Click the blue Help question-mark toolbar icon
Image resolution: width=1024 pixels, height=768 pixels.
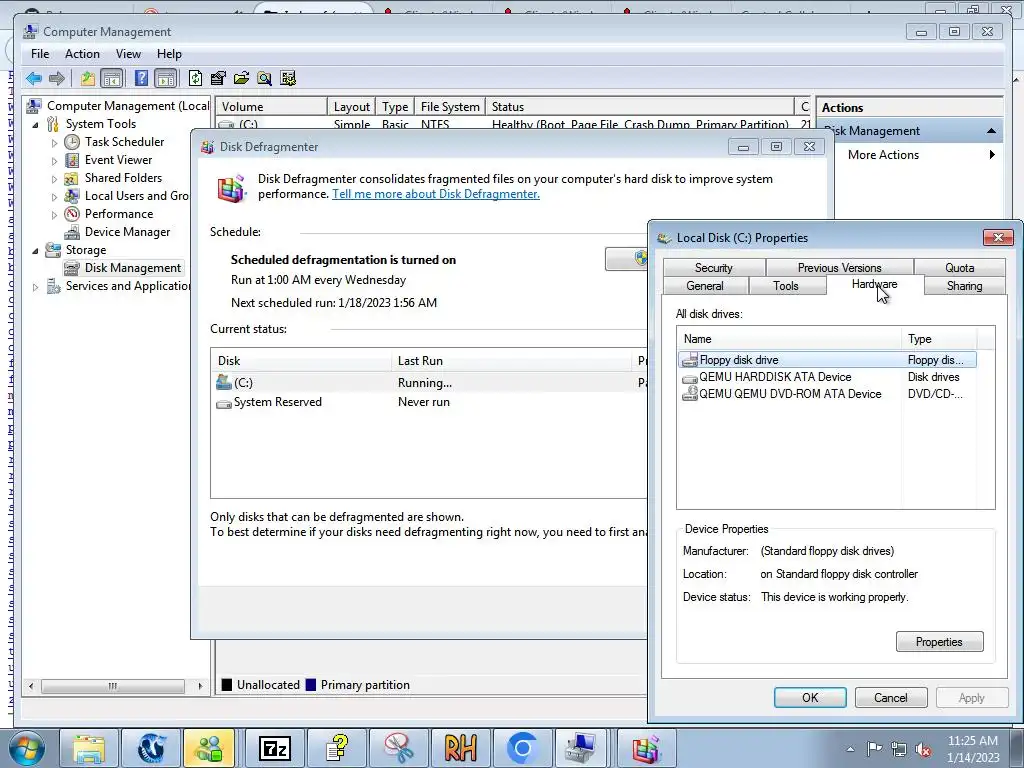coord(141,79)
